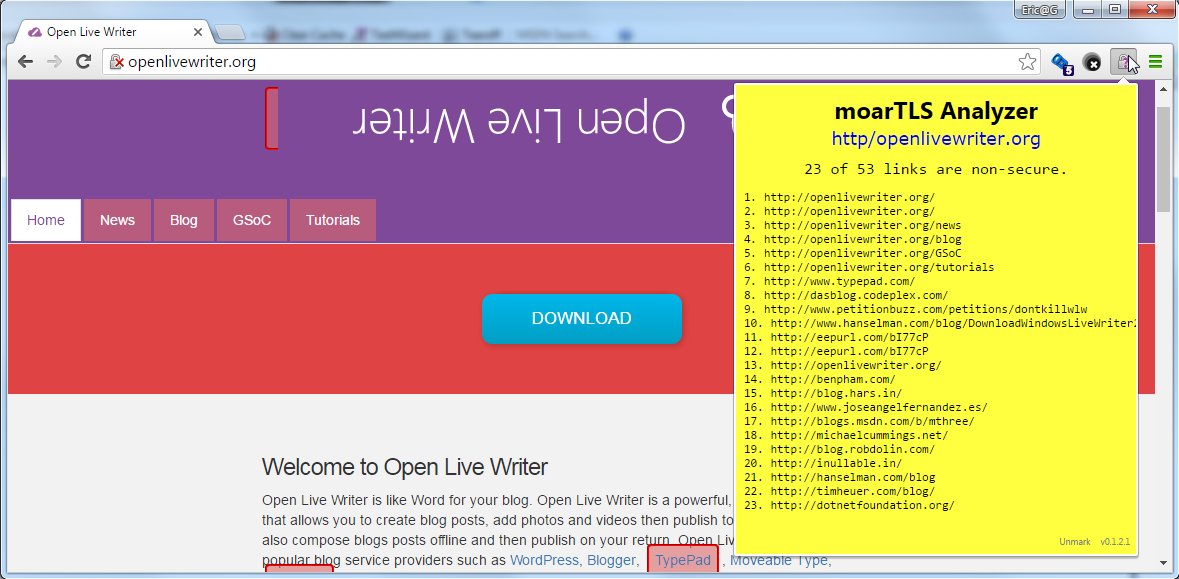Select list entry http://dasblog.codeplex.com/

(856, 296)
